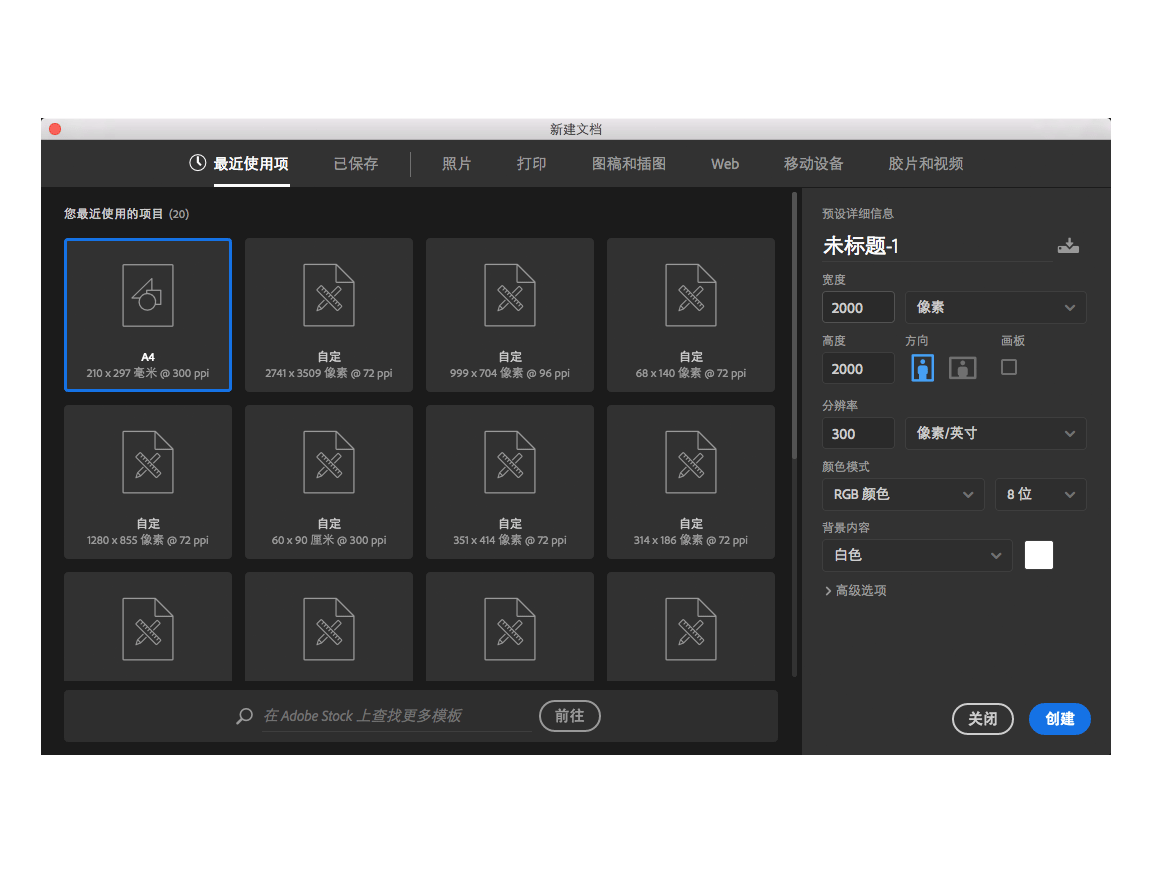
Task: Click the 关闭 button
Action: 982,718
